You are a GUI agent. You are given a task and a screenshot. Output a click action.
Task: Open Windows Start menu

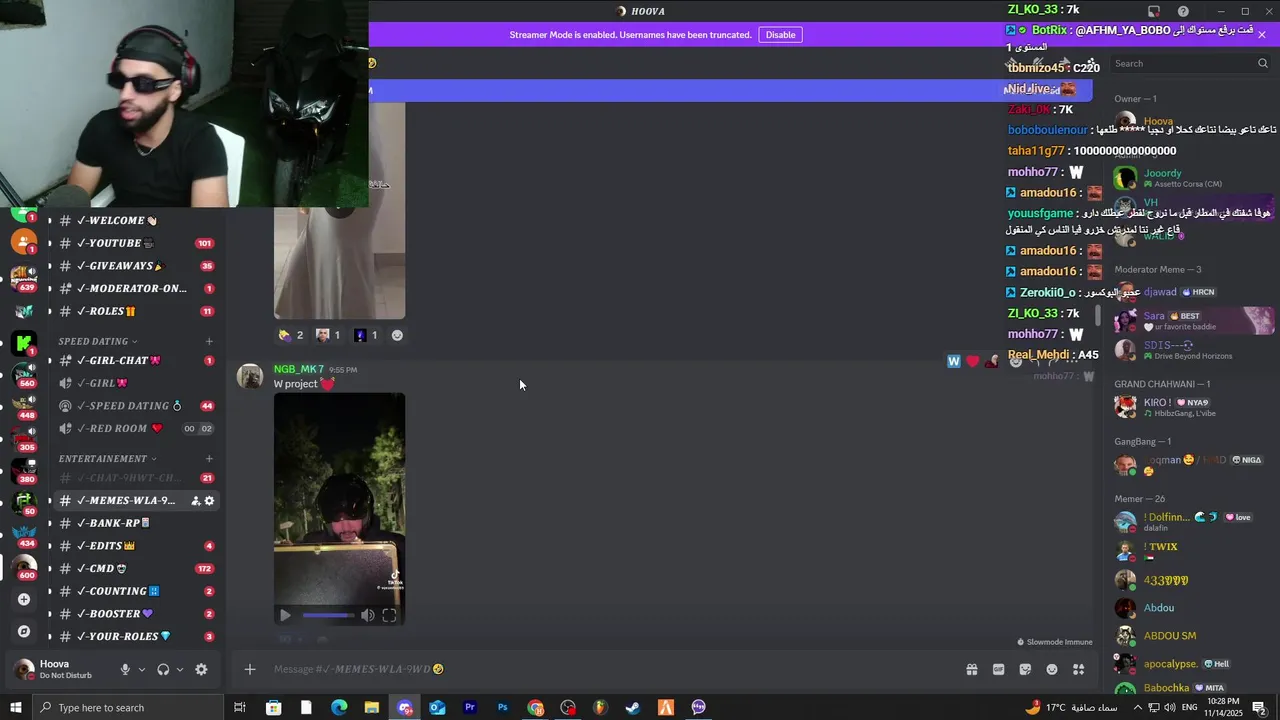(15, 707)
